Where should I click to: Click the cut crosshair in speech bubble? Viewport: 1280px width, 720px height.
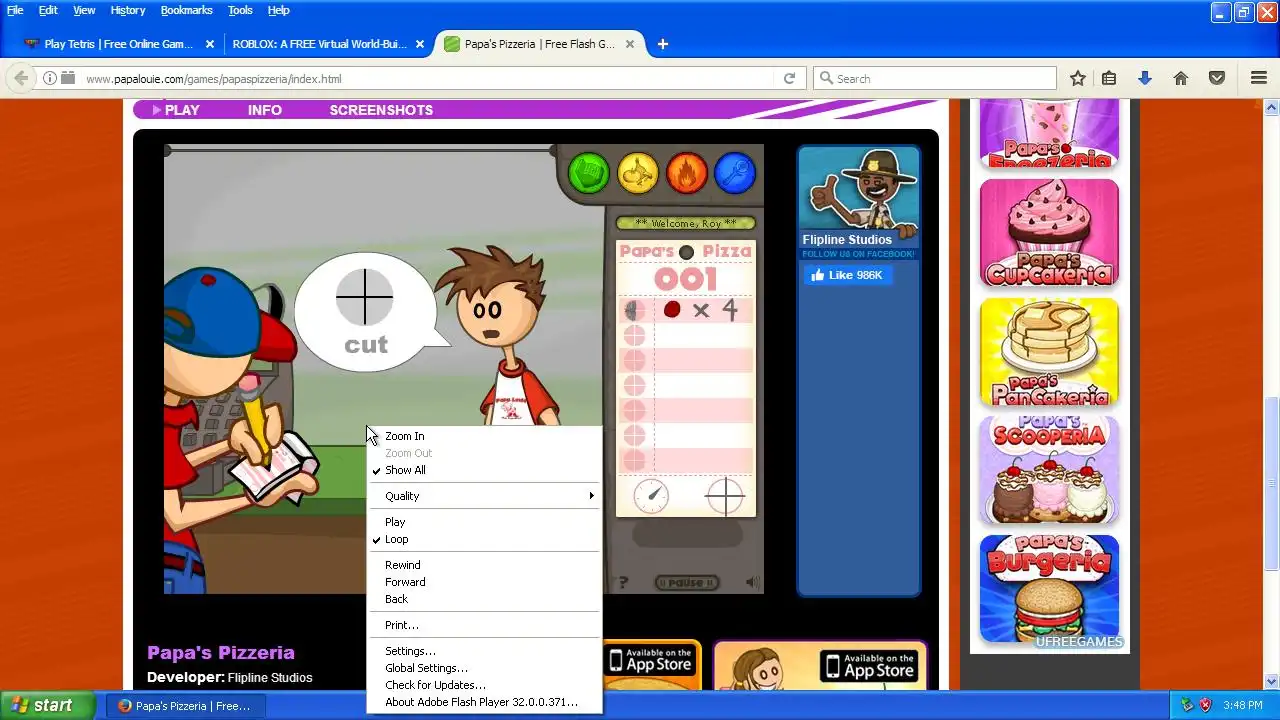(x=364, y=297)
